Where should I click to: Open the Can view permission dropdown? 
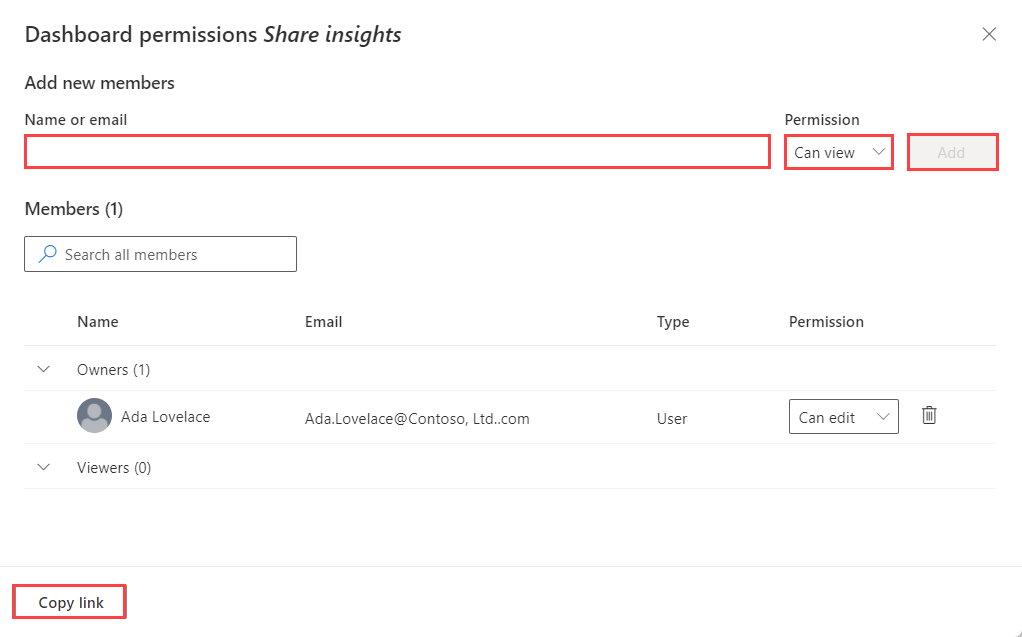(x=839, y=153)
